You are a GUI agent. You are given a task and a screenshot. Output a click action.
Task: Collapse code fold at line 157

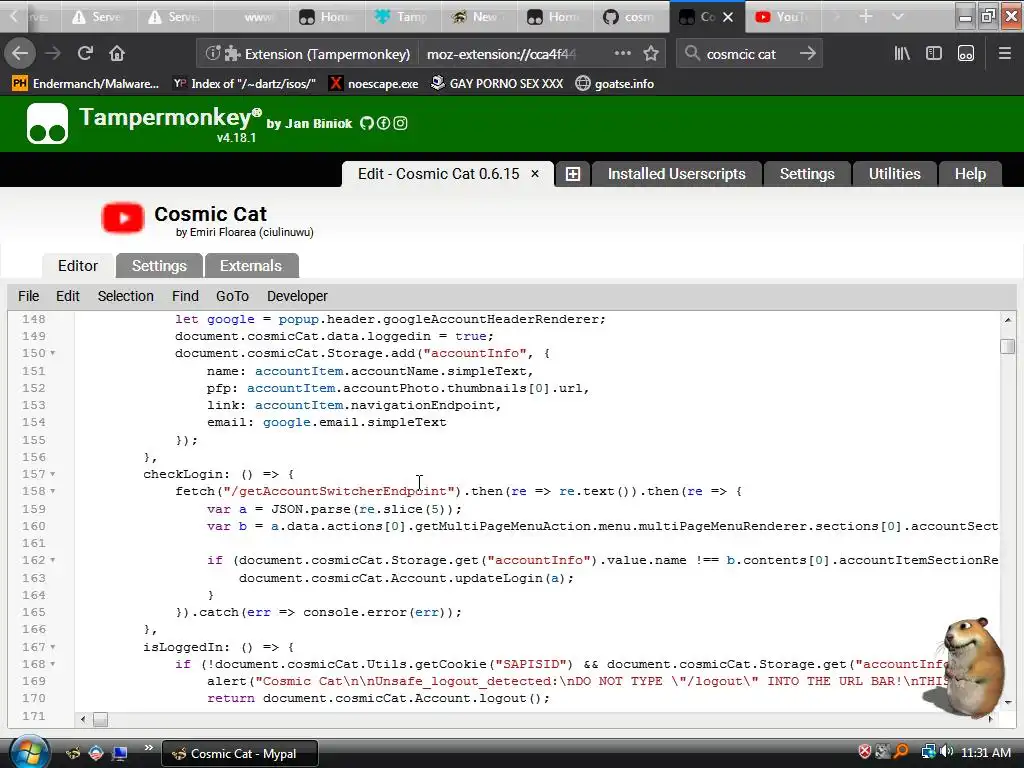click(x=53, y=474)
